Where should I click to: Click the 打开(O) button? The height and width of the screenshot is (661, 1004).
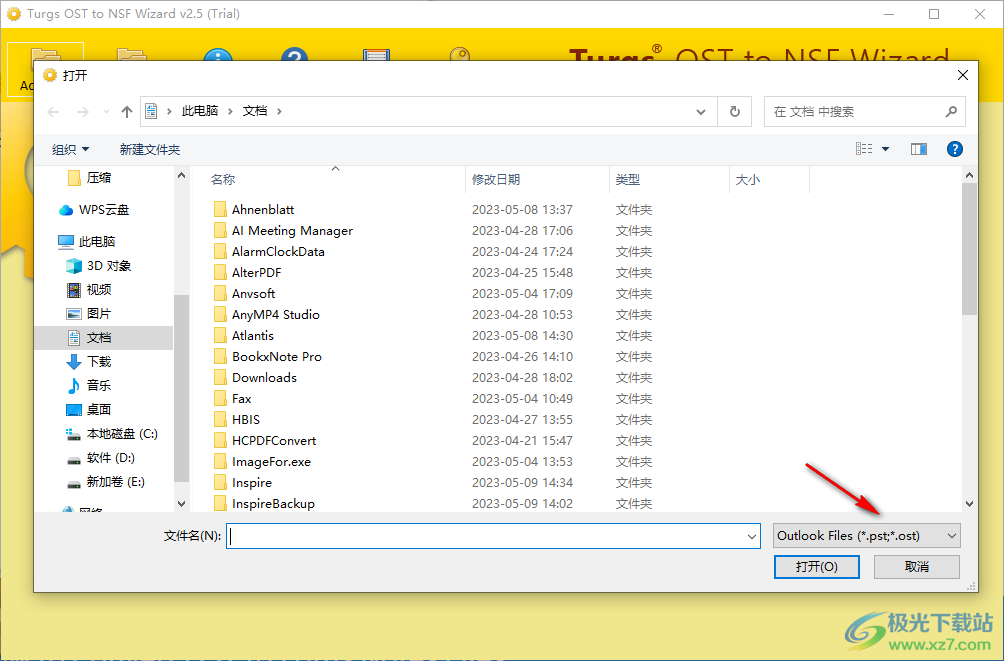(x=816, y=567)
